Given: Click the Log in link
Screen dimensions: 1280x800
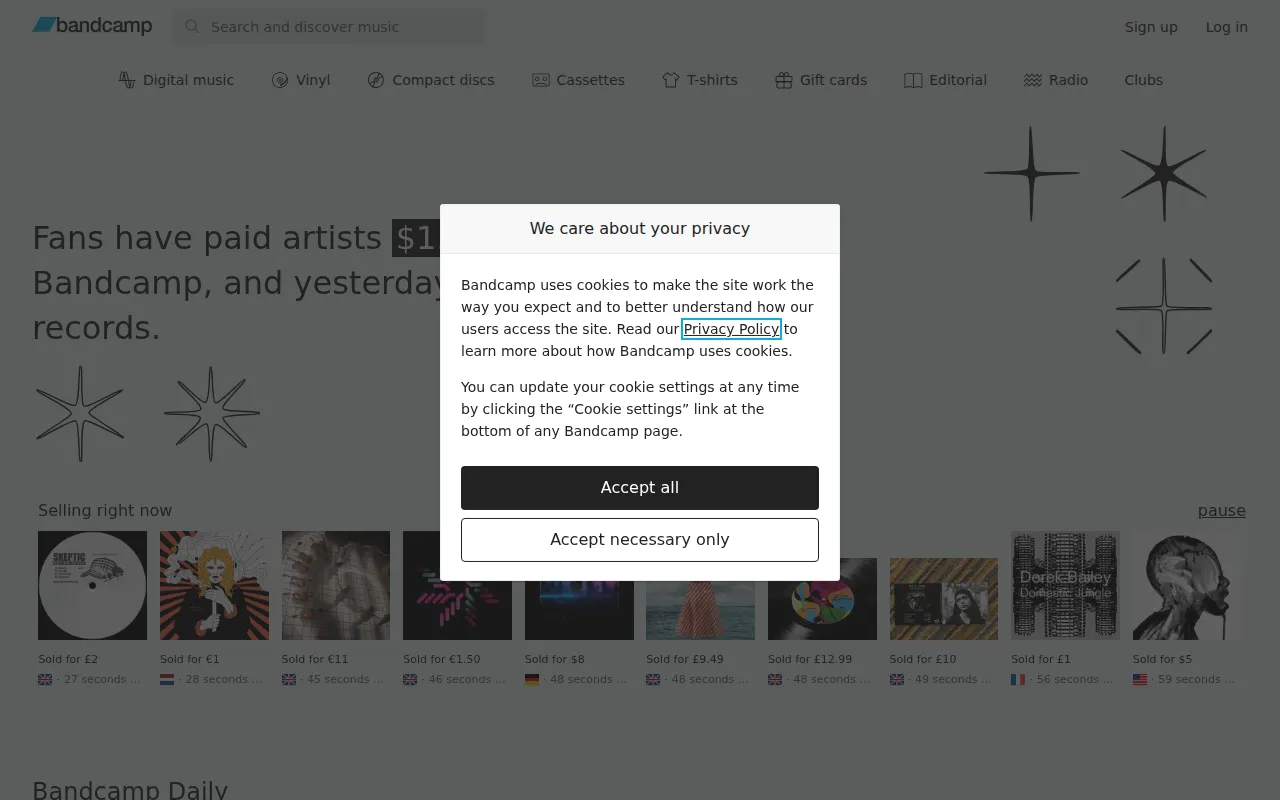Looking at the screenshot, I should [x=1226, y=27].
